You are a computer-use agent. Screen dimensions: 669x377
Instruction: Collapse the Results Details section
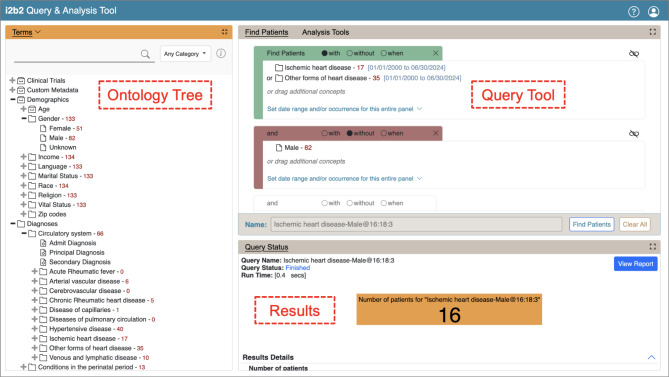pyautogui.click(x=651, y=357)
